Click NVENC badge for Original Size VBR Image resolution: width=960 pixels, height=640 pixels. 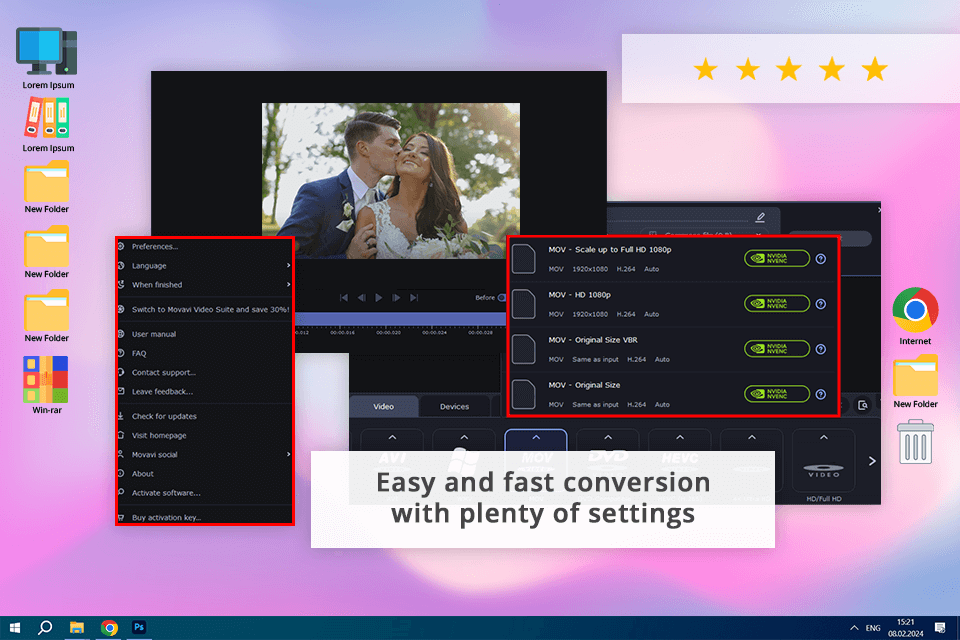click(x=777, y=348)
